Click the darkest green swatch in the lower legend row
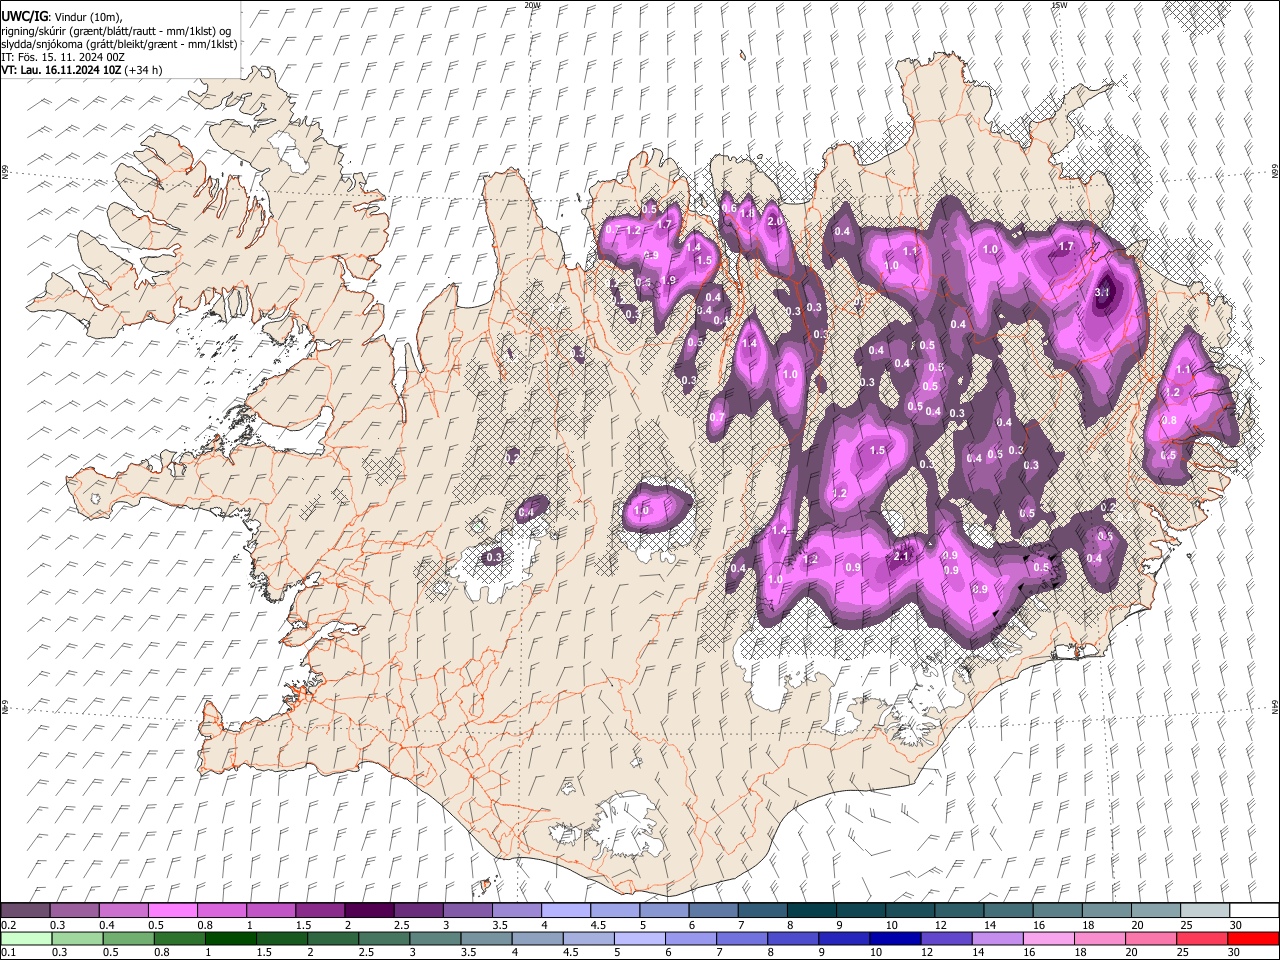 pyautogui.click(x=230, y=938)
